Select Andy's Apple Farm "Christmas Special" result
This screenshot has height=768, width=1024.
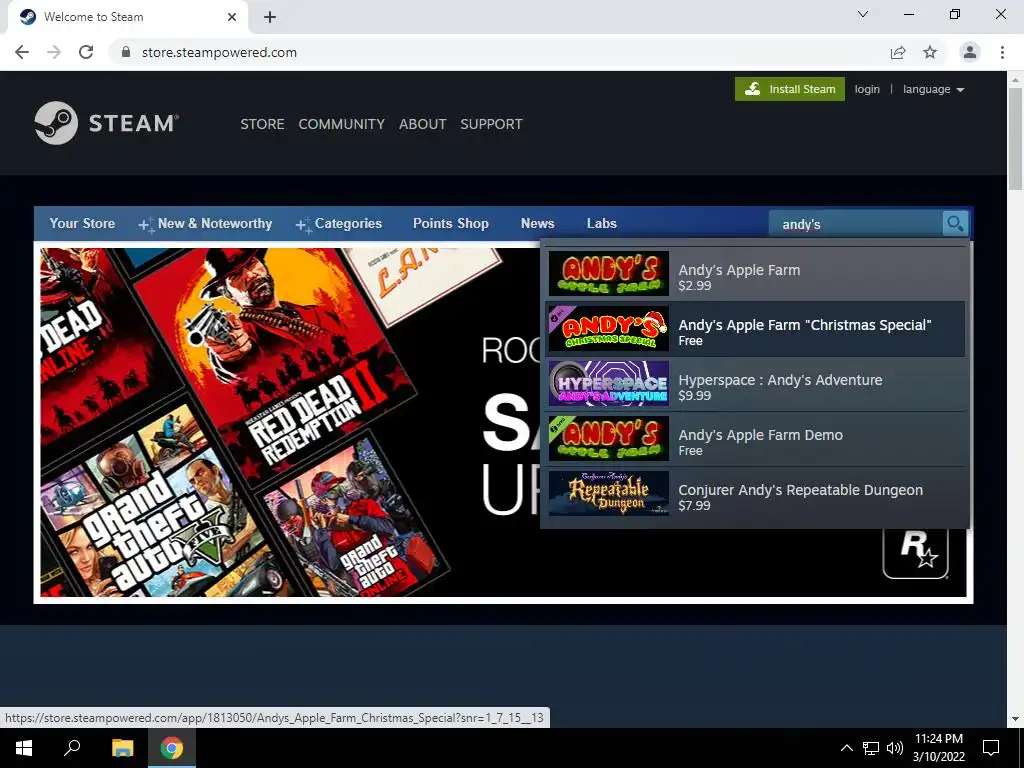(x=756, y=328)
